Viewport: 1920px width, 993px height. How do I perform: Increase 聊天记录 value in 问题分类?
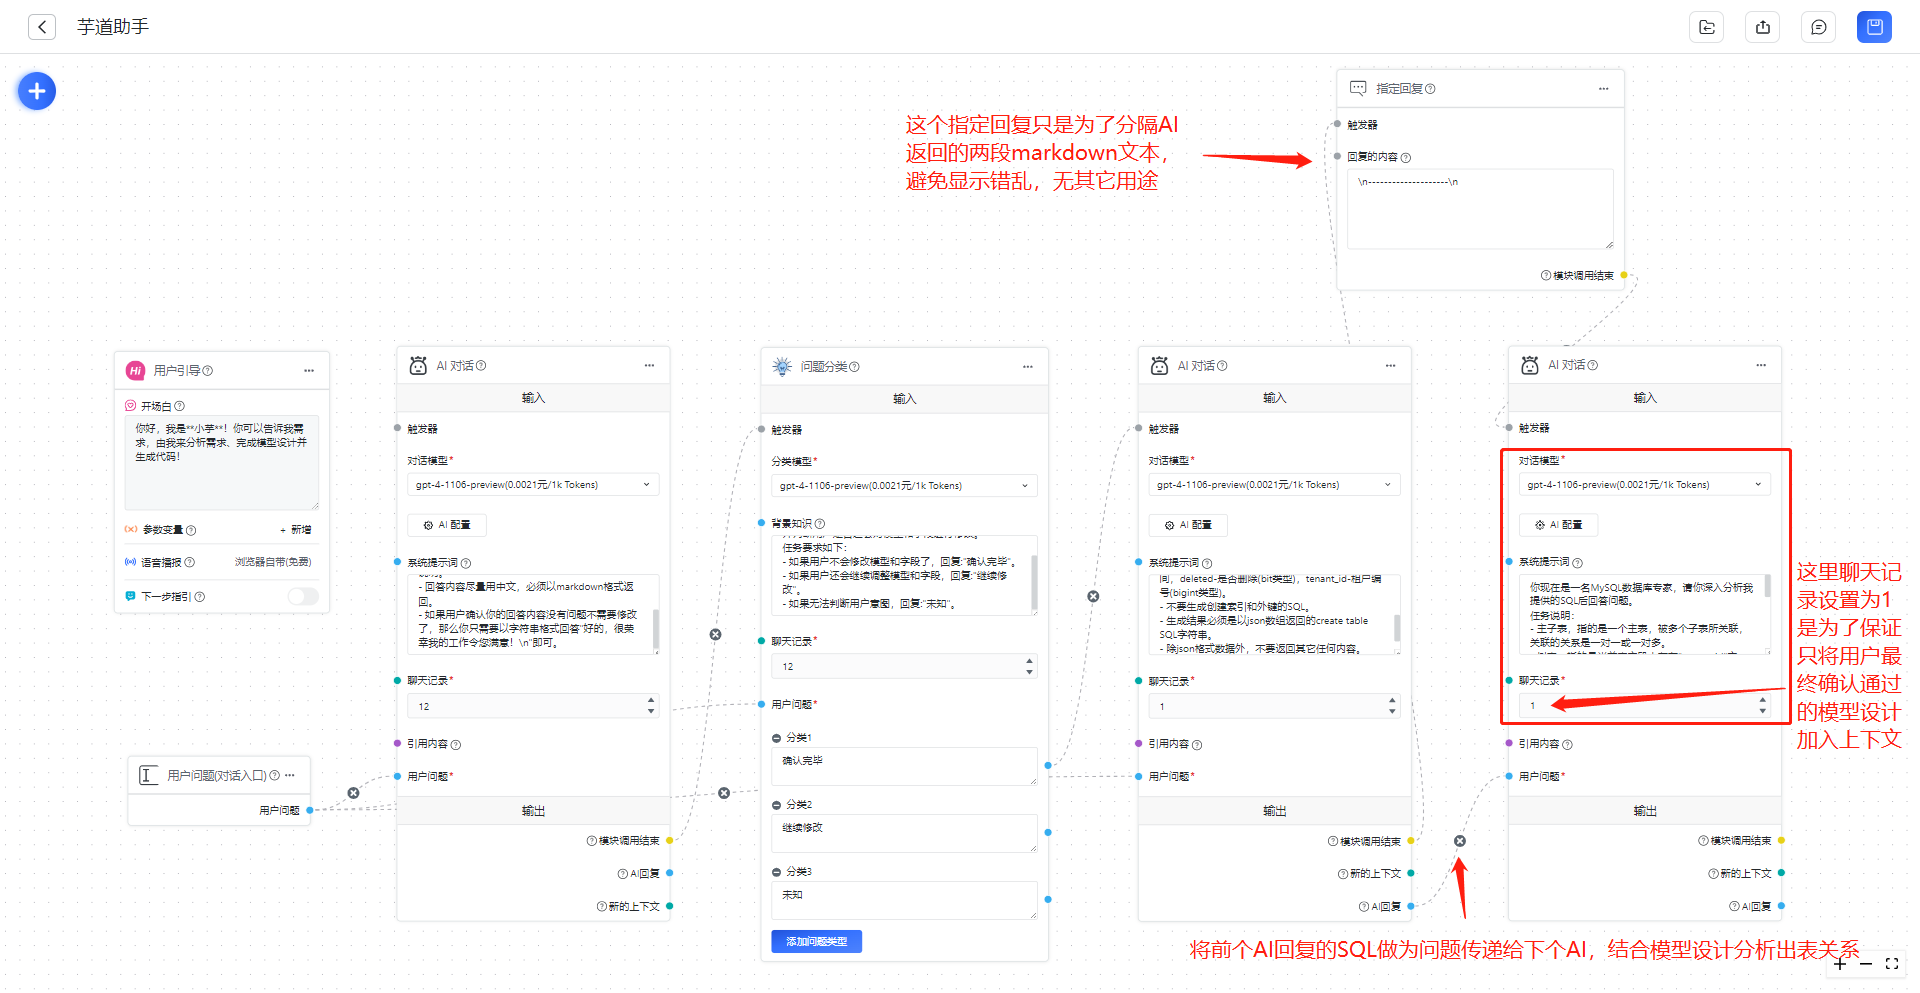pyautogui.click(x=1029, y=661)
